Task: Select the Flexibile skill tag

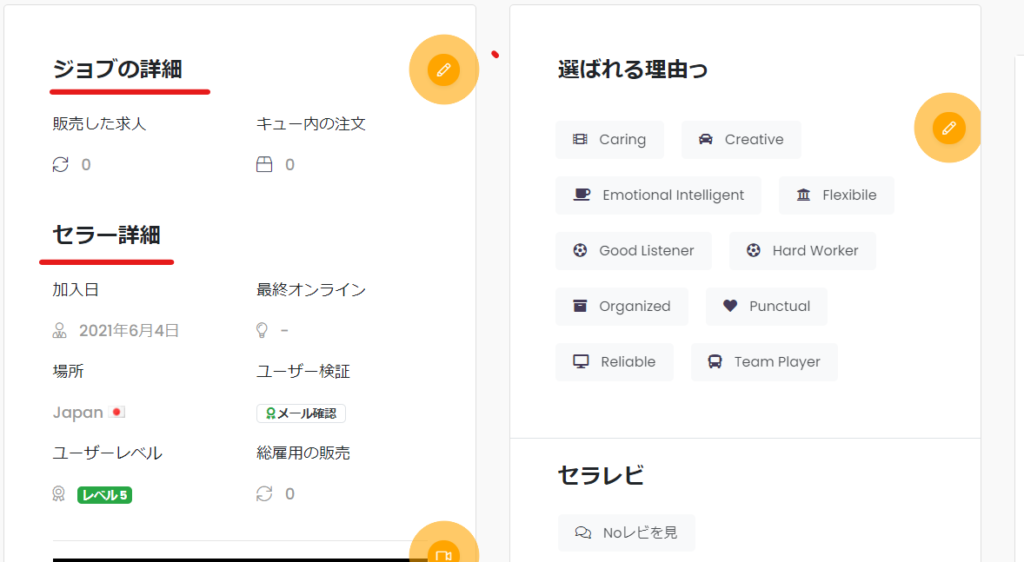Action: click(837, 195)
